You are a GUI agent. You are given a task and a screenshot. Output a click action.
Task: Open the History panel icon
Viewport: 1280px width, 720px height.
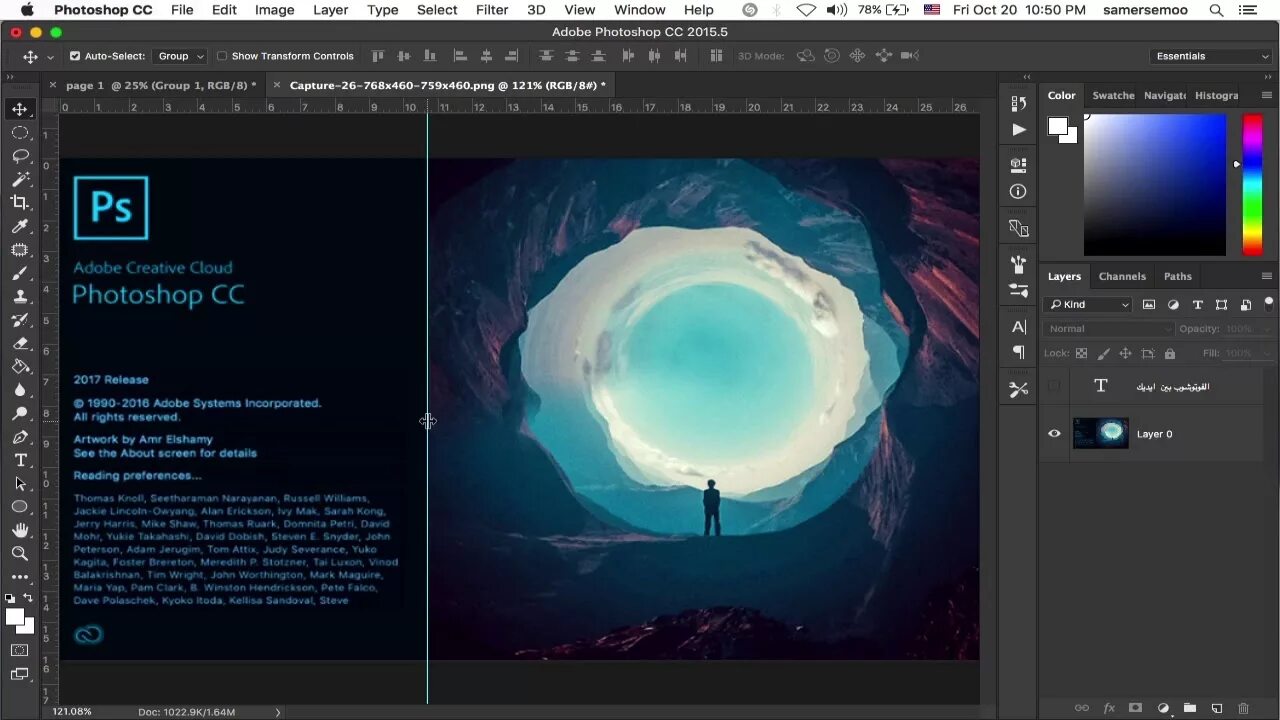pyautogui.click(x=1019, y=103)
